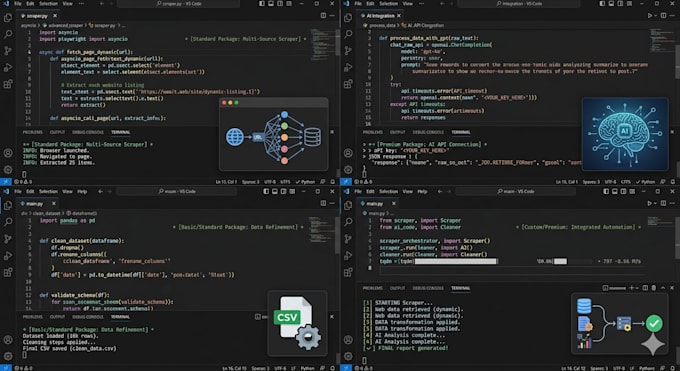
Task: Toggle primary sidebar in scraper.py title bar
Action: 262,3
